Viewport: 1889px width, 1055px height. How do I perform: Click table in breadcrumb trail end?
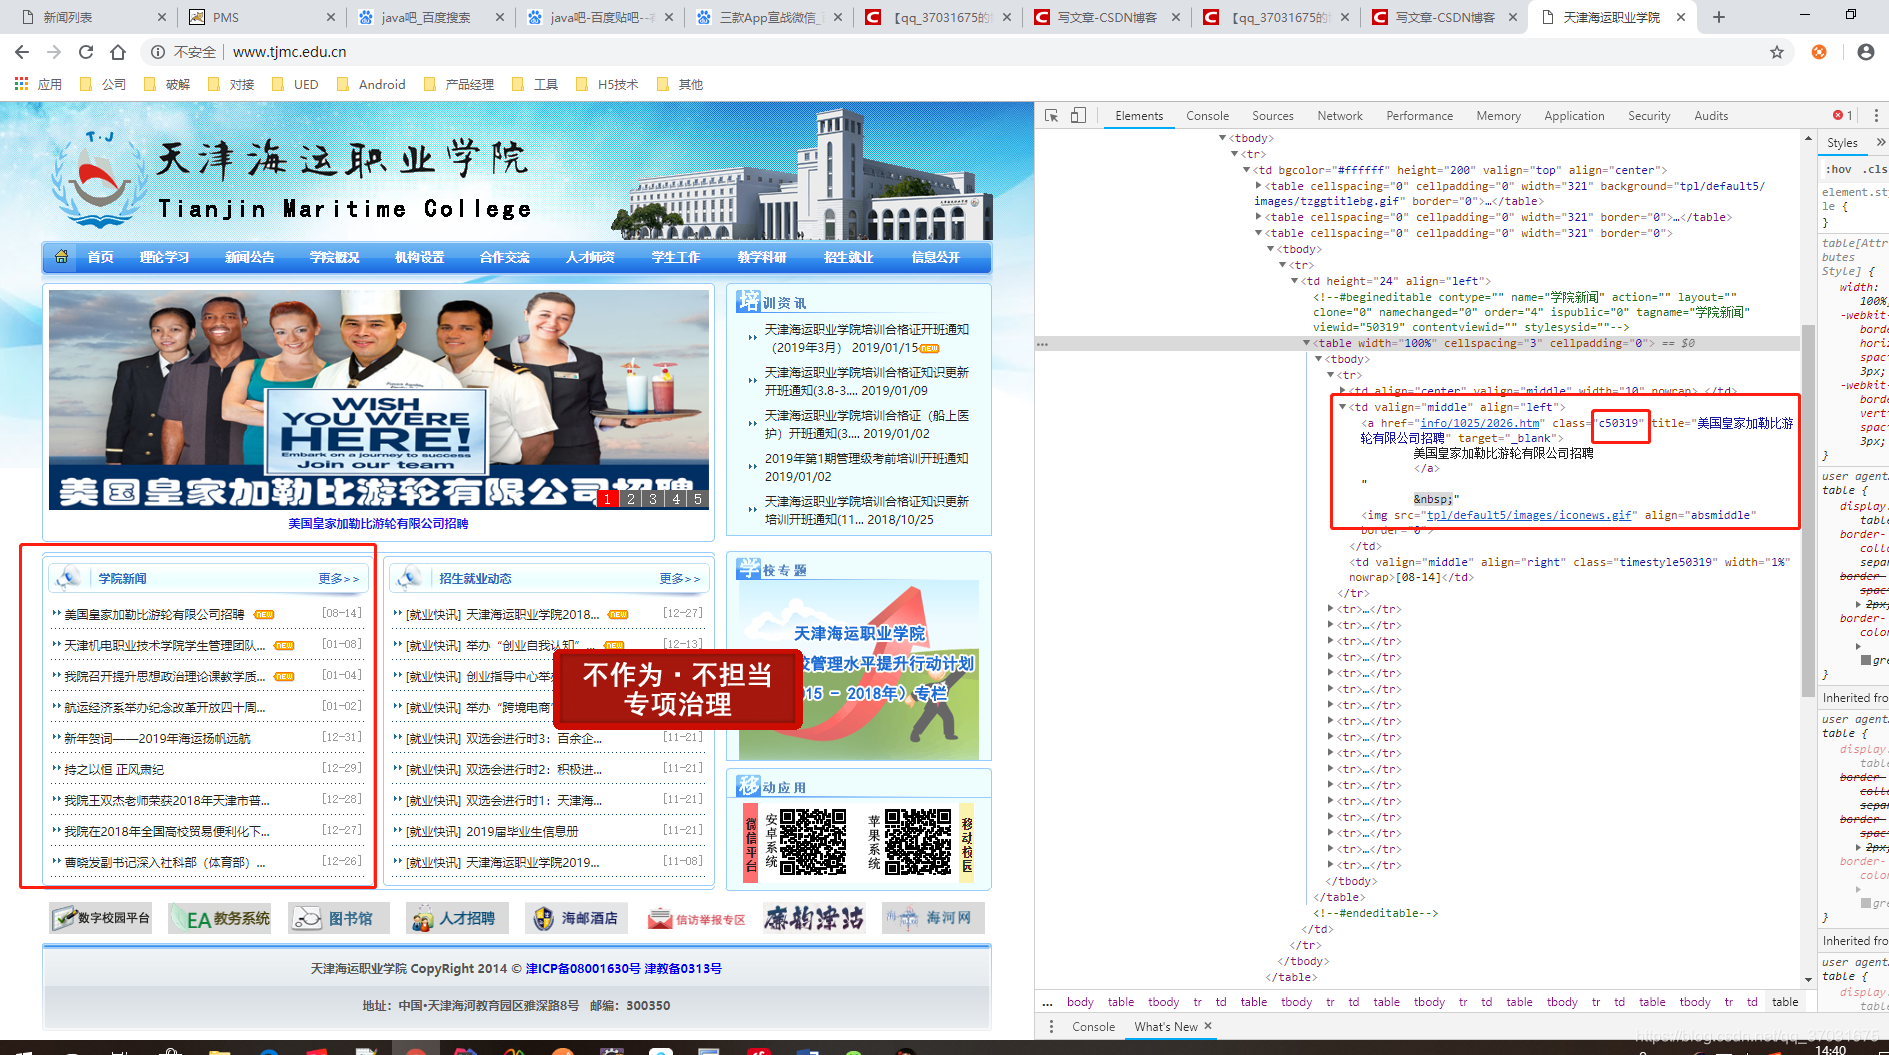1785,1002
